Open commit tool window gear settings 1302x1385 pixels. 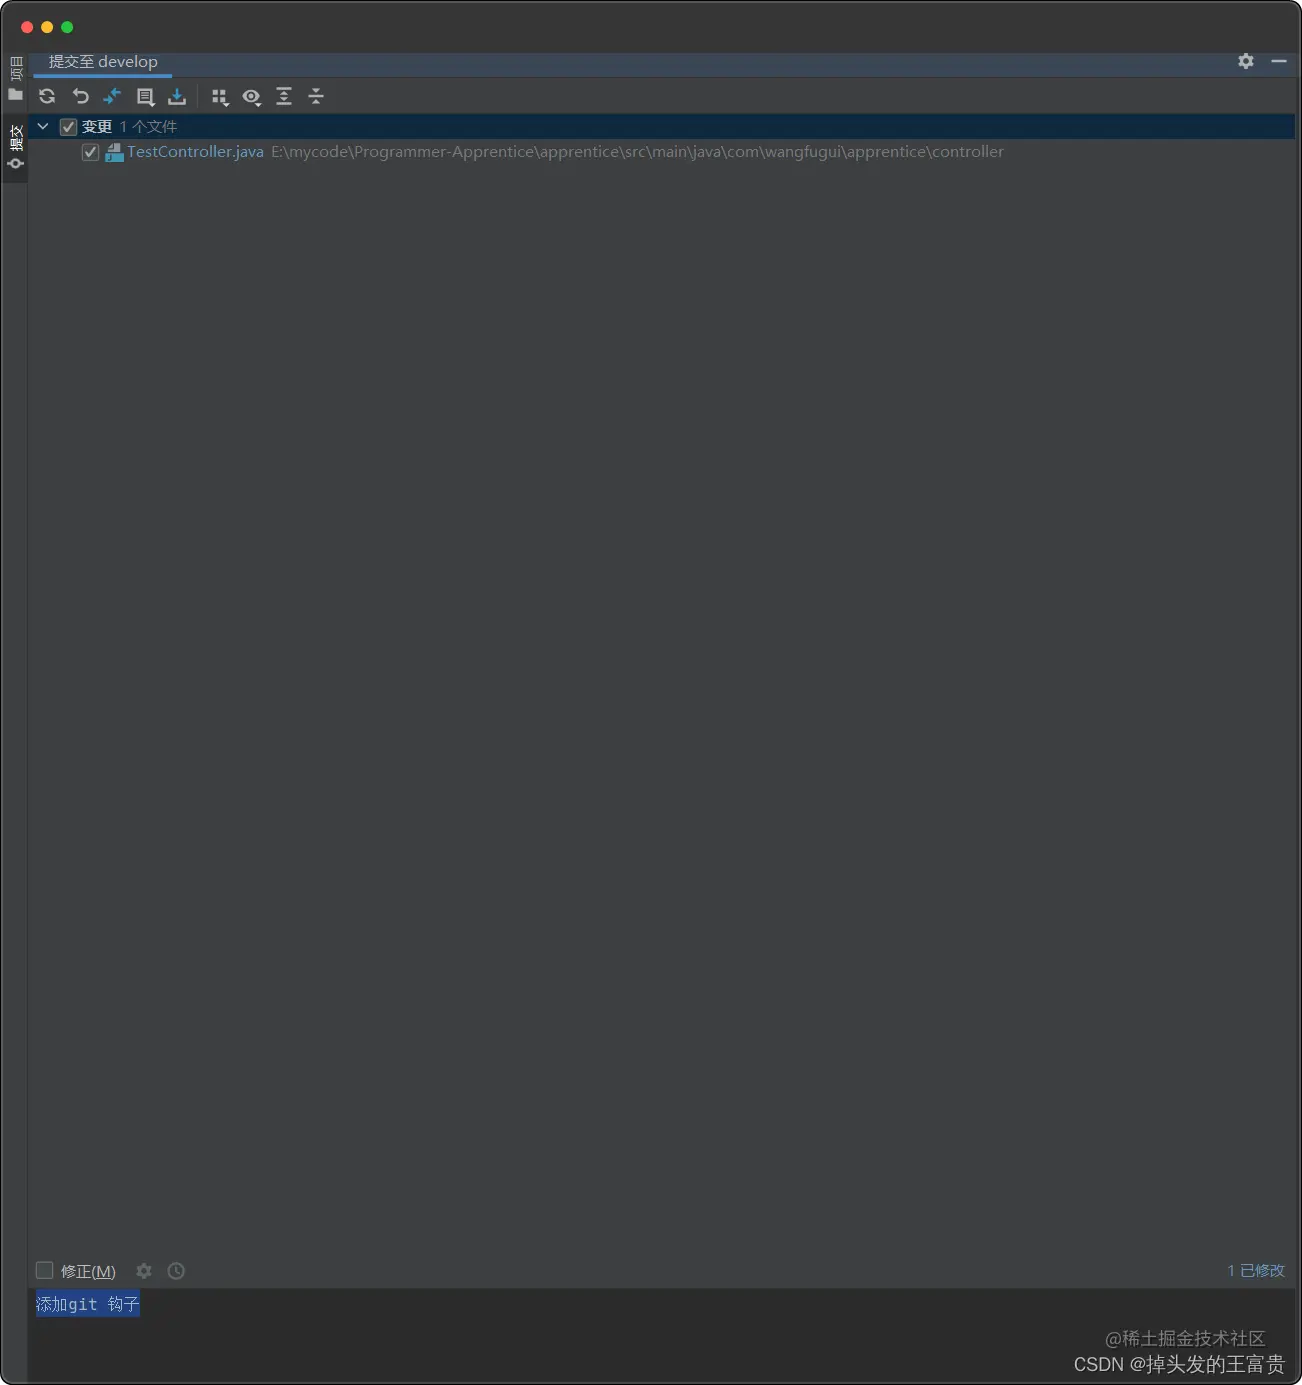coord(1246,61)
